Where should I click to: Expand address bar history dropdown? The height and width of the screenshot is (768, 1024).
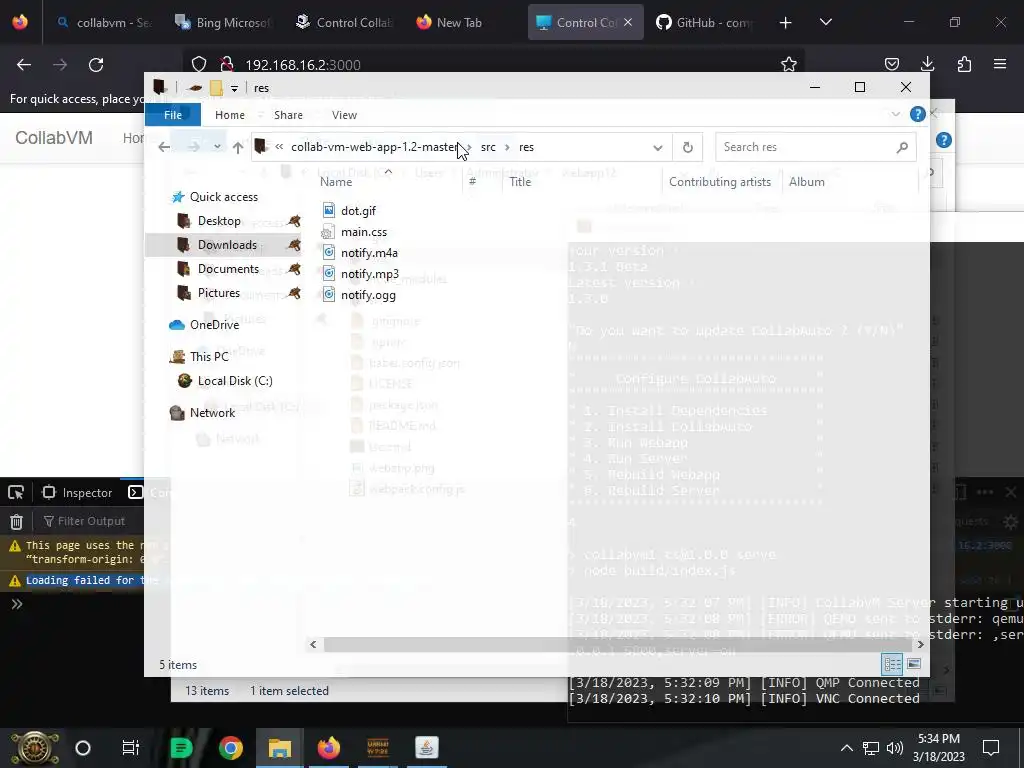tap(658, 147)
